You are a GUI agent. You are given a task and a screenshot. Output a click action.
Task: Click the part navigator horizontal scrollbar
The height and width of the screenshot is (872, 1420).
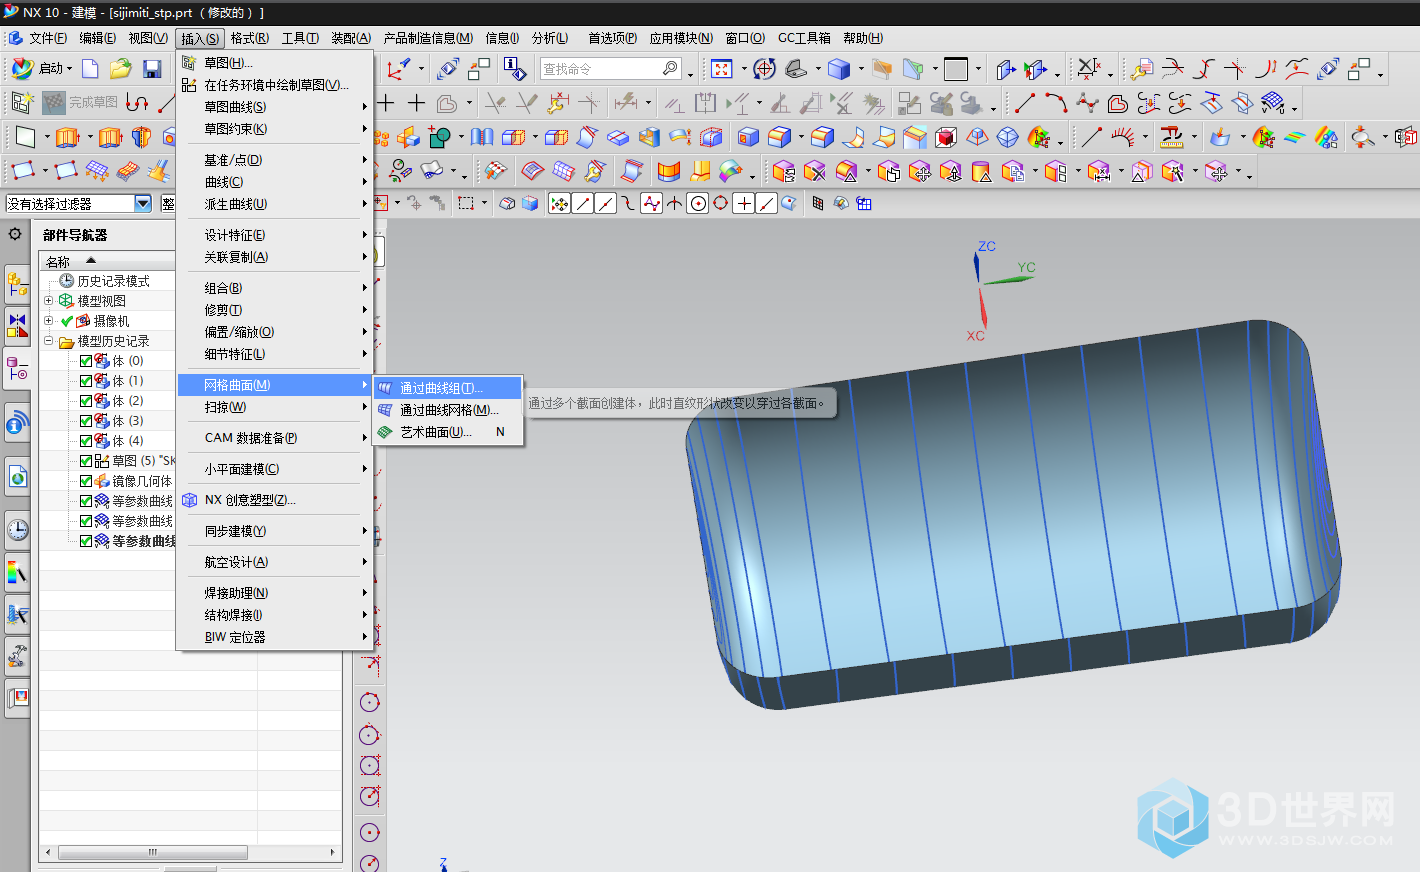[x=152, y=853]
